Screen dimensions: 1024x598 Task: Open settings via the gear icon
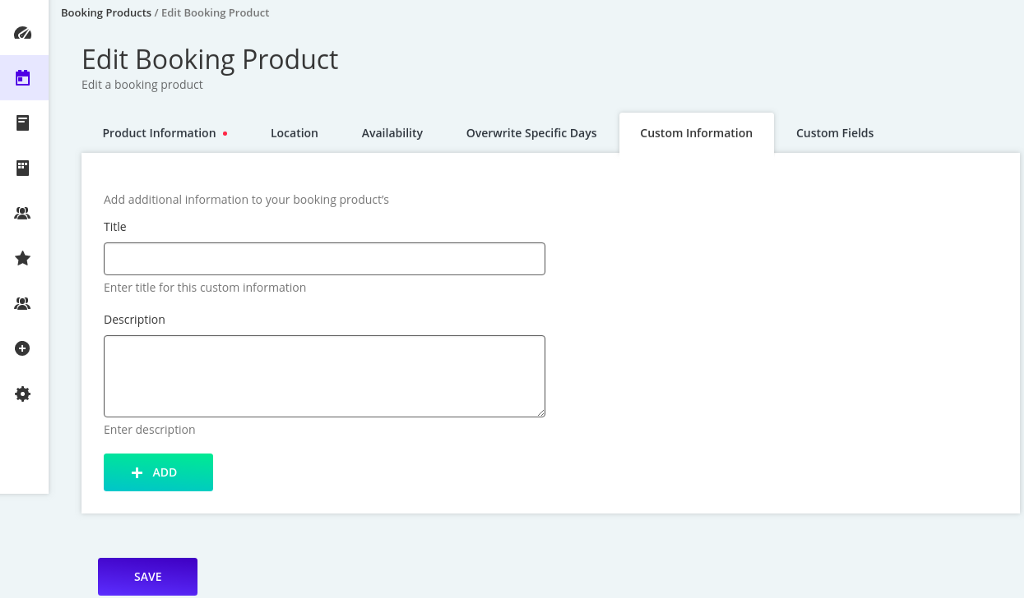pyautogui.click(x=22, y=394)
